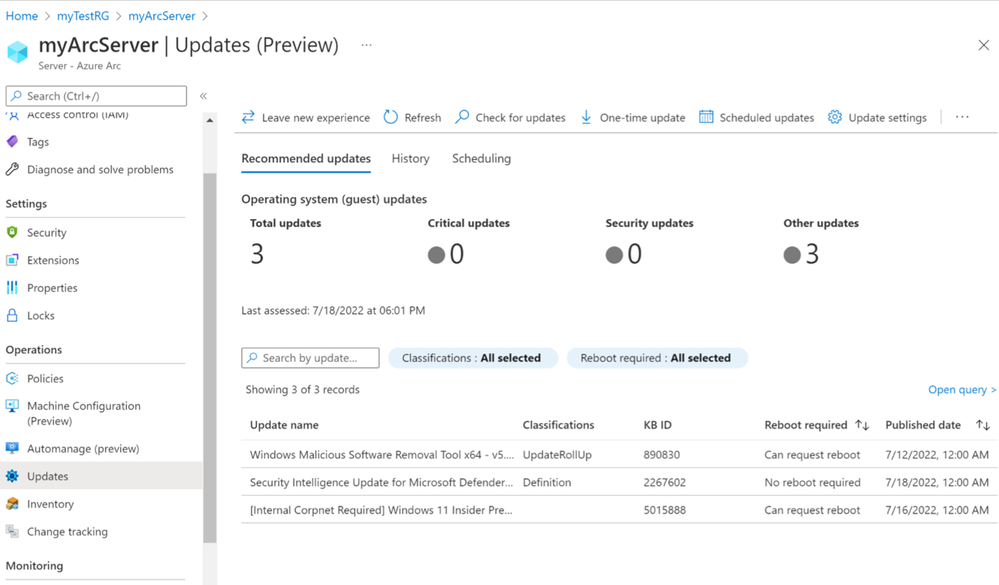Click the No reboot required cell
Image resolution: width=999 pixels, height=585 pixels.
coord(812,482)
